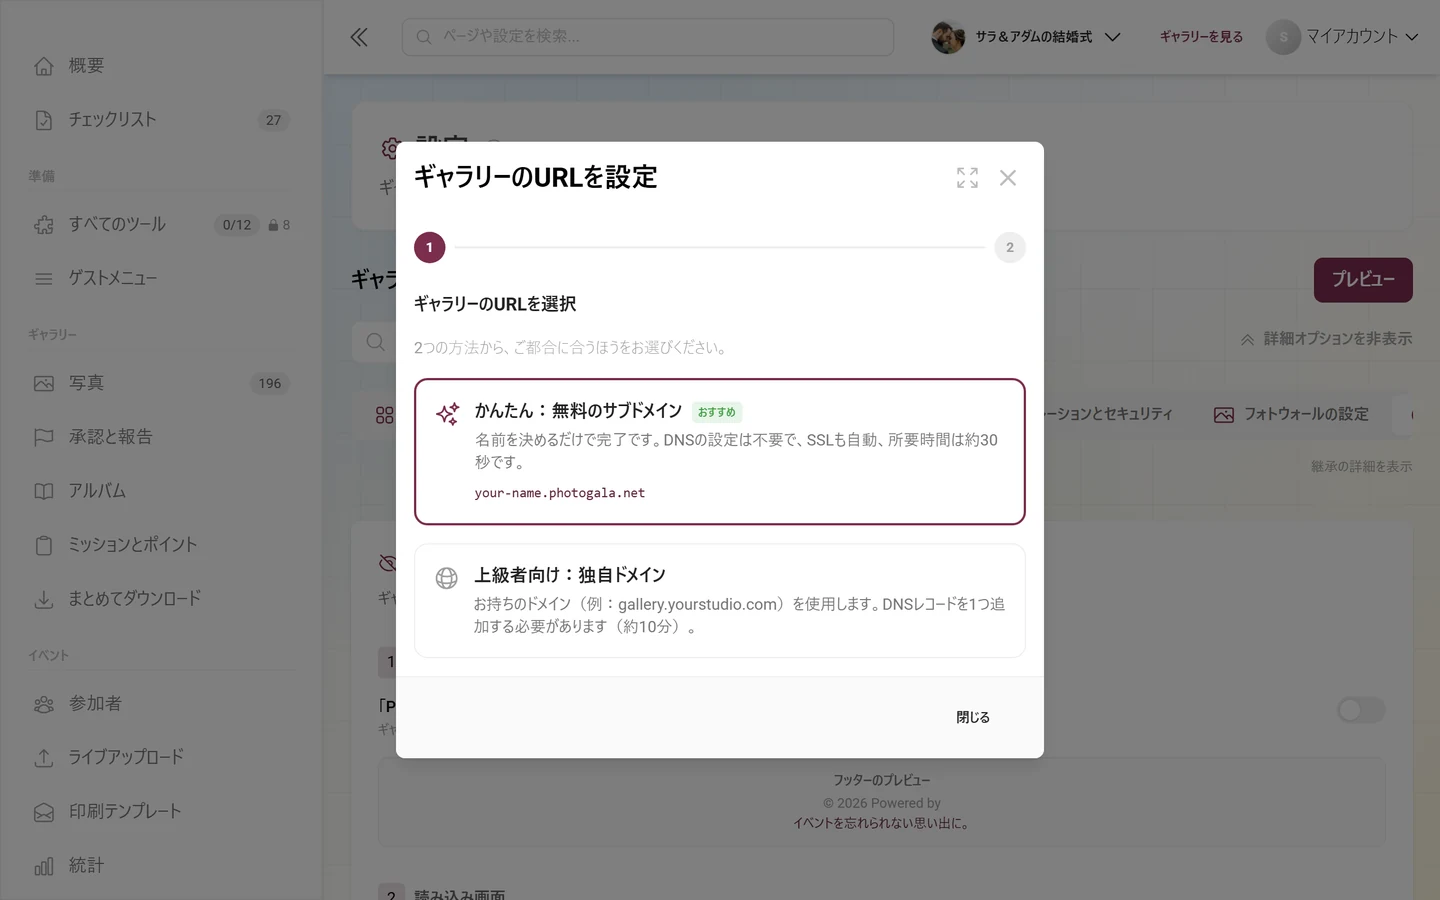Click the アルバム book icon
1440x900 pixels.
[x=44, y=491]
